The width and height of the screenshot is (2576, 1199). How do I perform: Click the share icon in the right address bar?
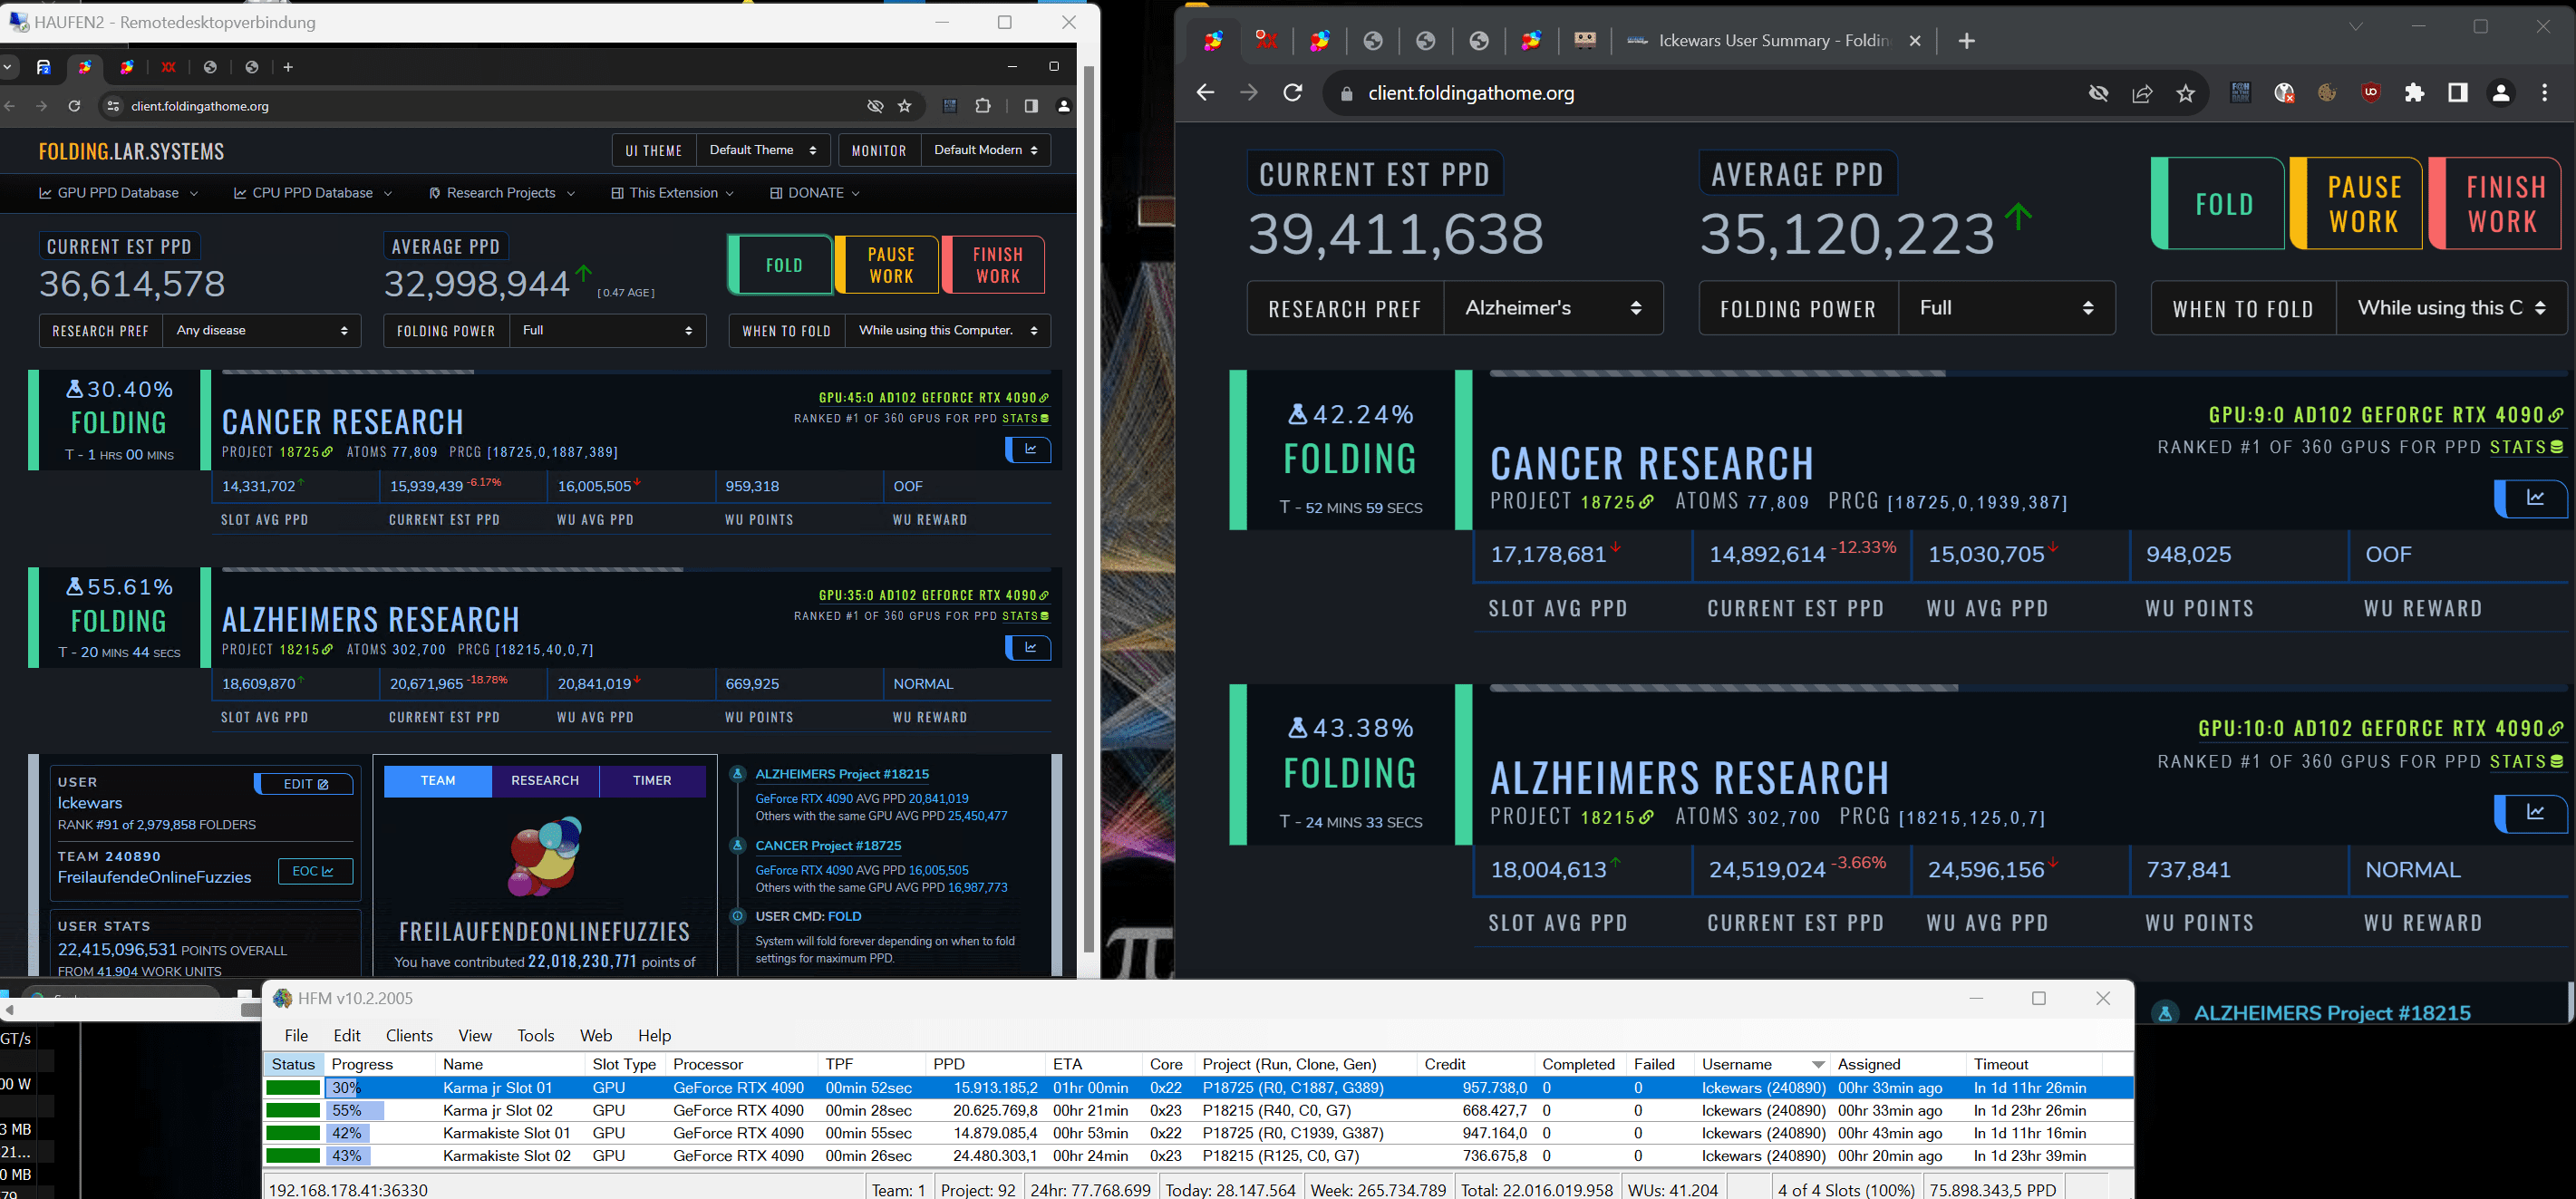(x=2142, y=93)
